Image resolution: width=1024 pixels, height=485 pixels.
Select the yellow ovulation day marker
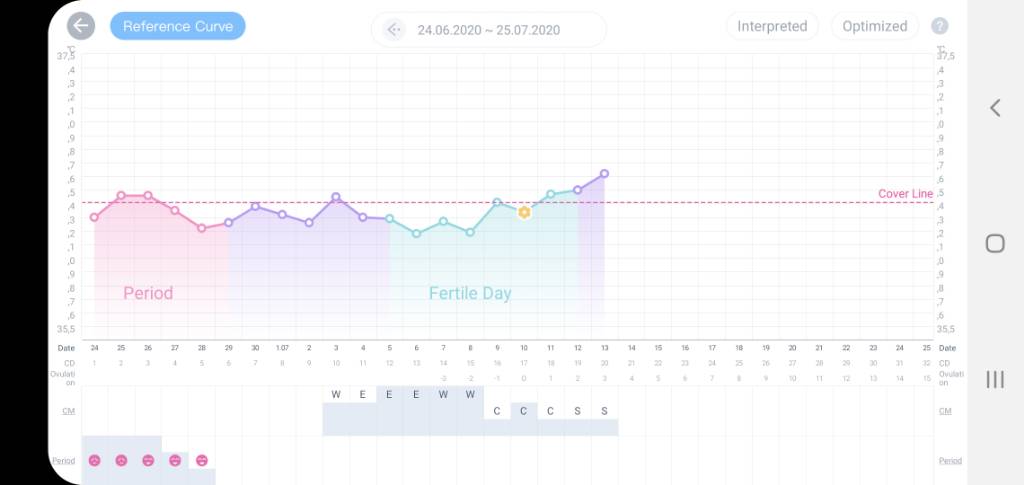pyautogui.click(x=524, y=212)
